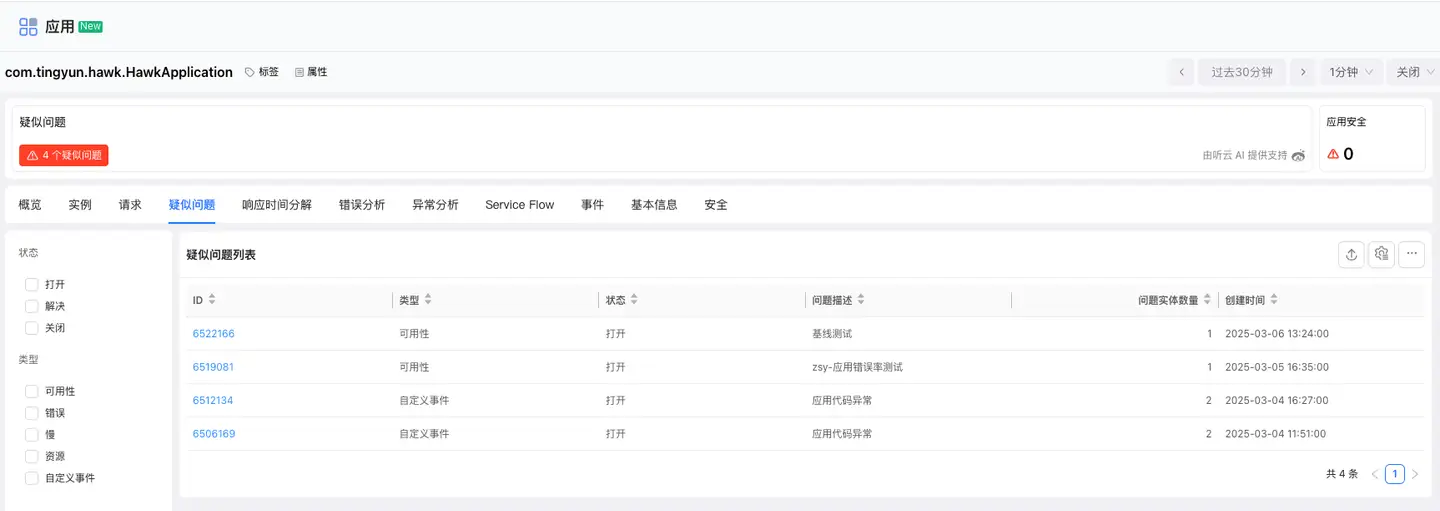Open issue ID 6522166 link
1440x511 pixels.
click(x=213, y=334)
